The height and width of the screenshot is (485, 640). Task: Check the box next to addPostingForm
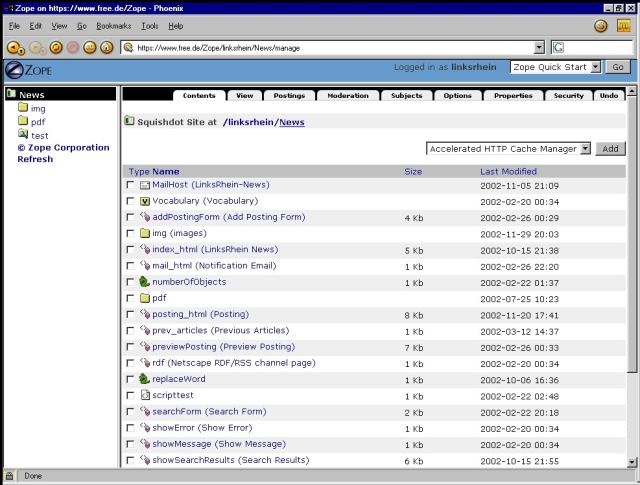(x=131, y=218)
